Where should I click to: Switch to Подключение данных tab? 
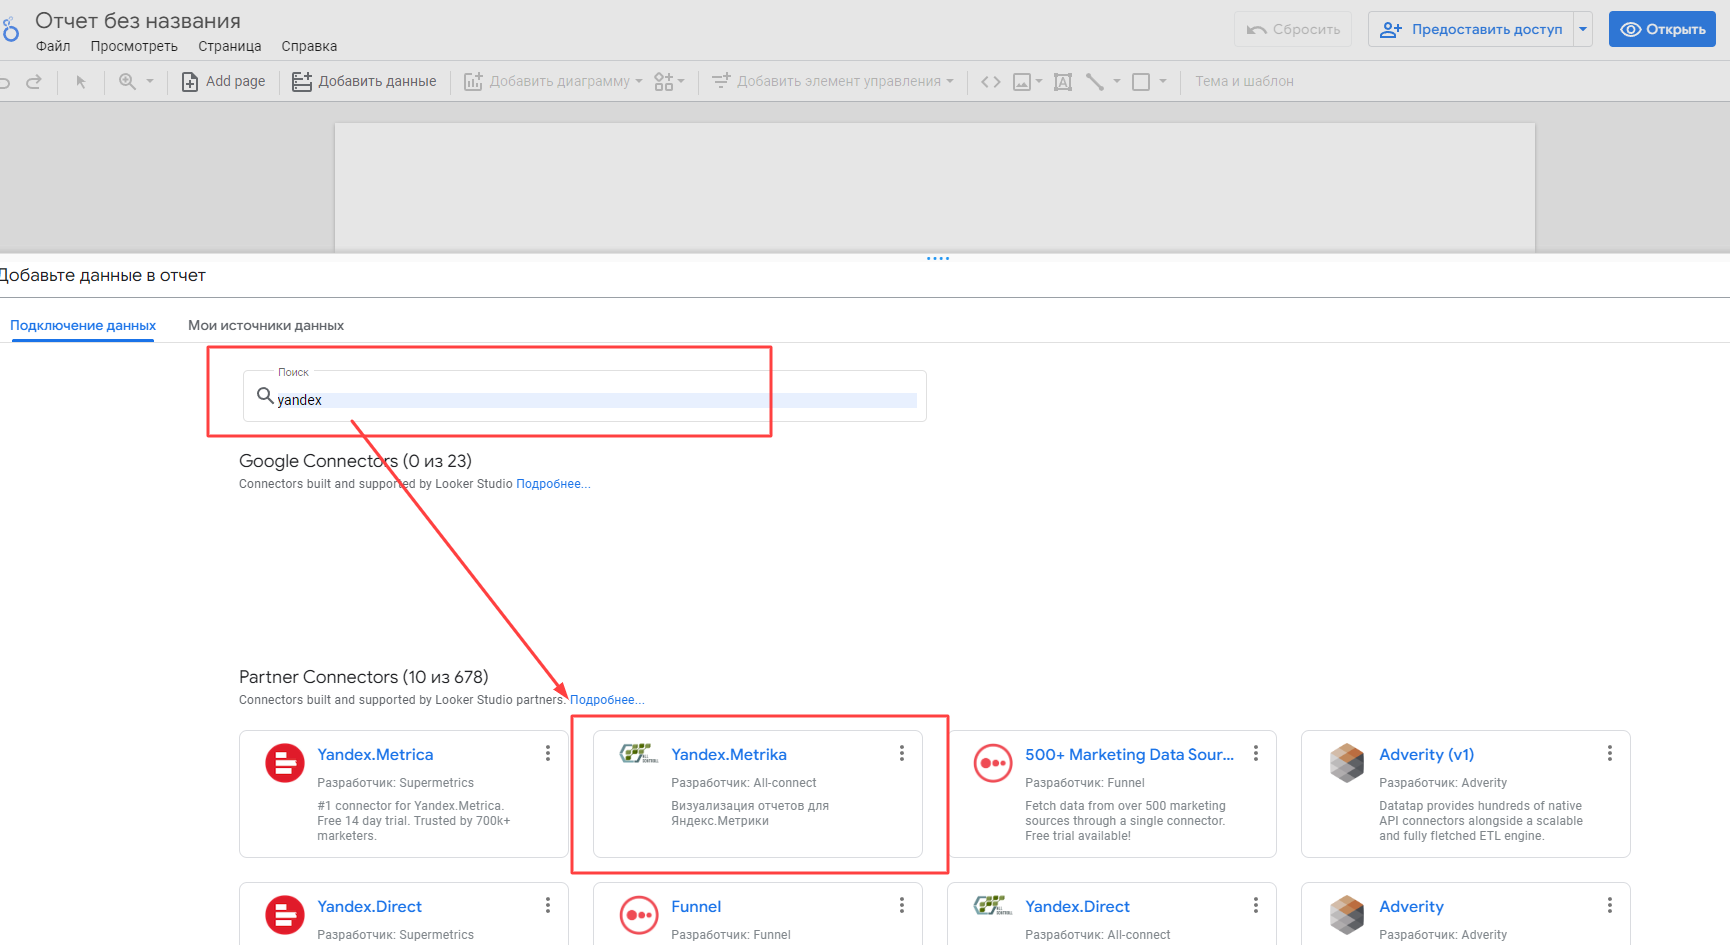[x=83, y=325]
